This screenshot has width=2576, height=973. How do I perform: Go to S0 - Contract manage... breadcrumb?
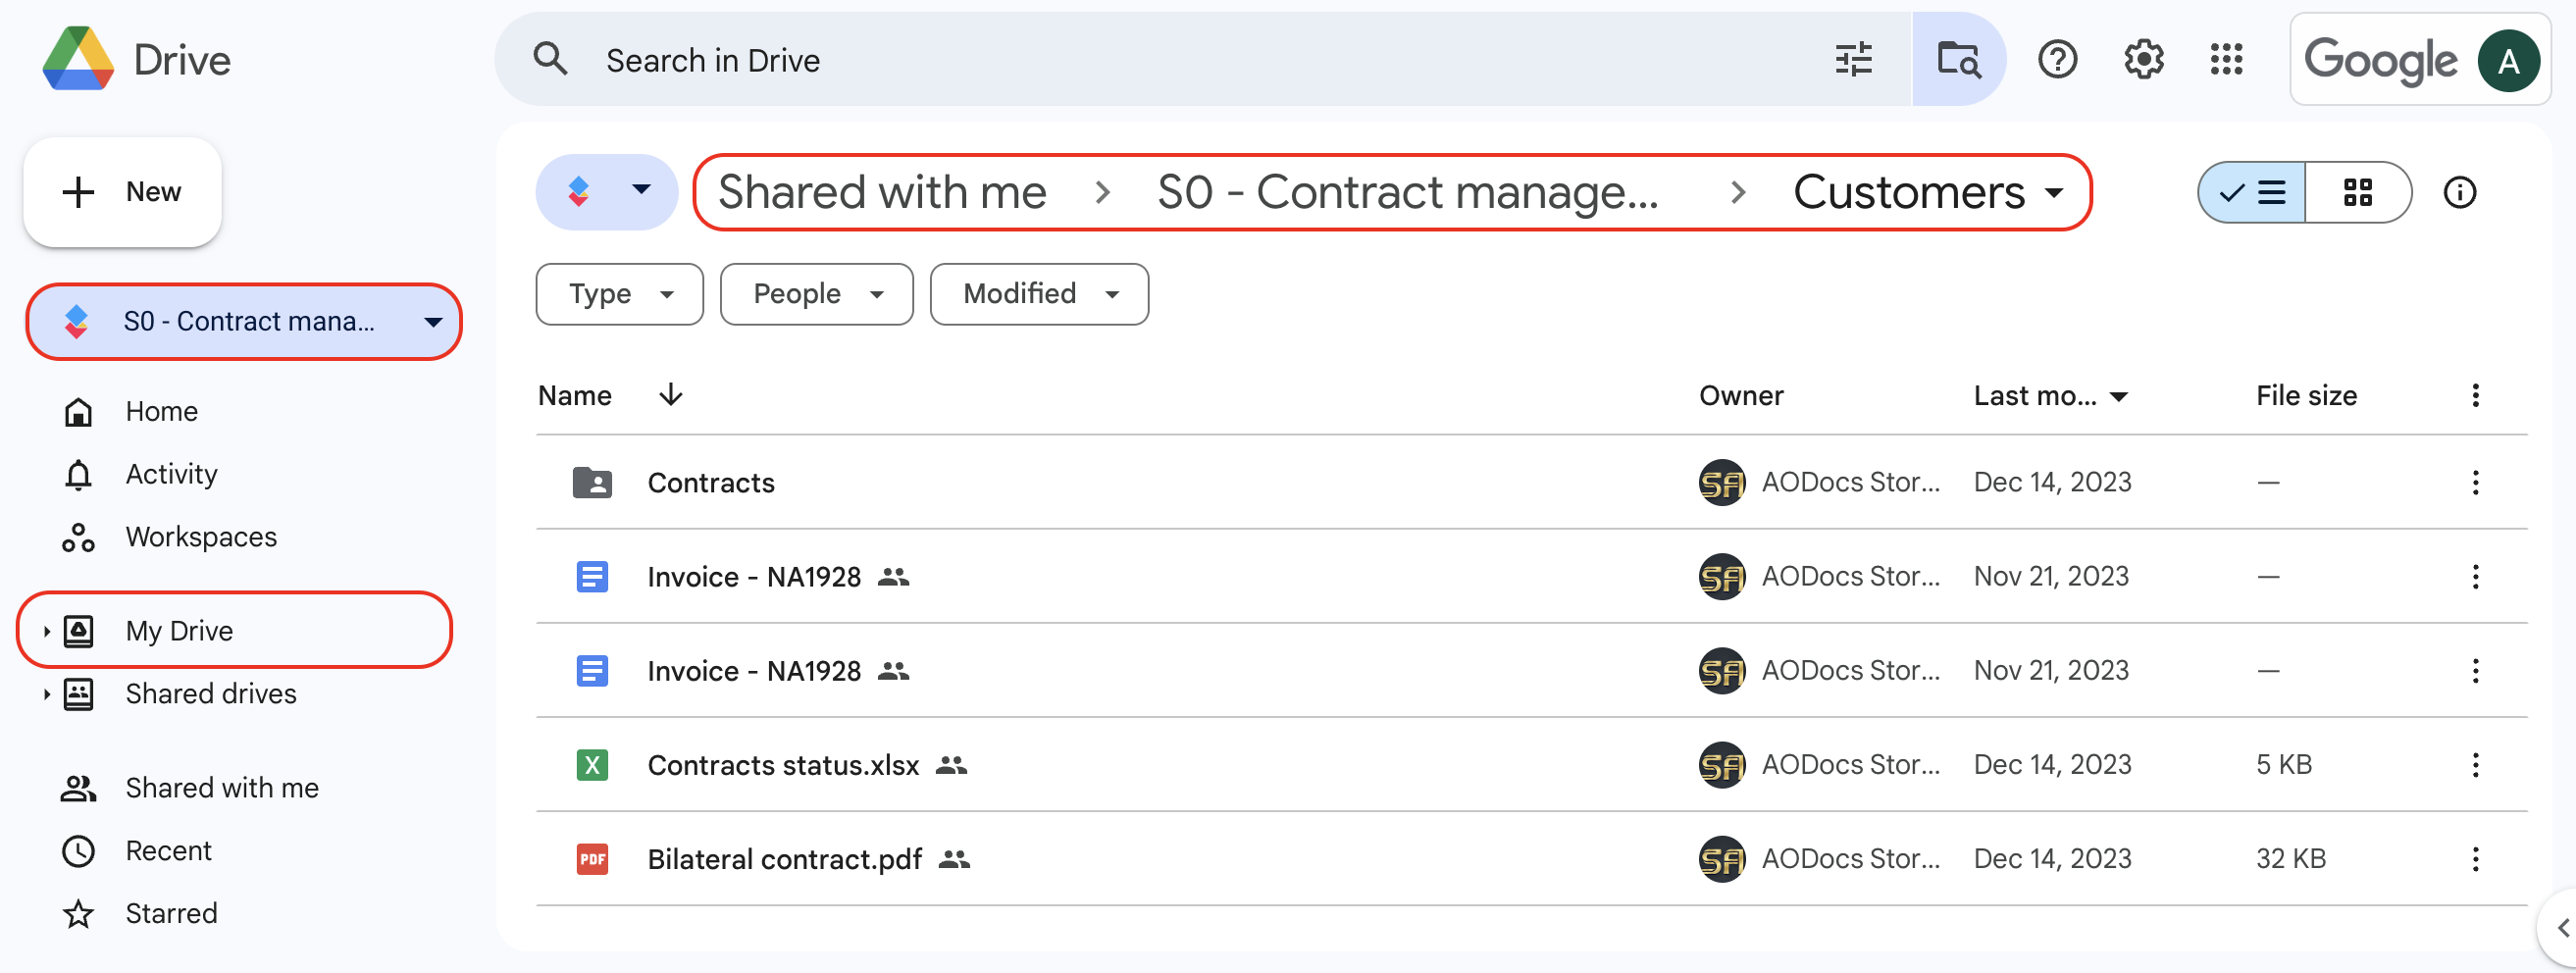click(1407, 192)
